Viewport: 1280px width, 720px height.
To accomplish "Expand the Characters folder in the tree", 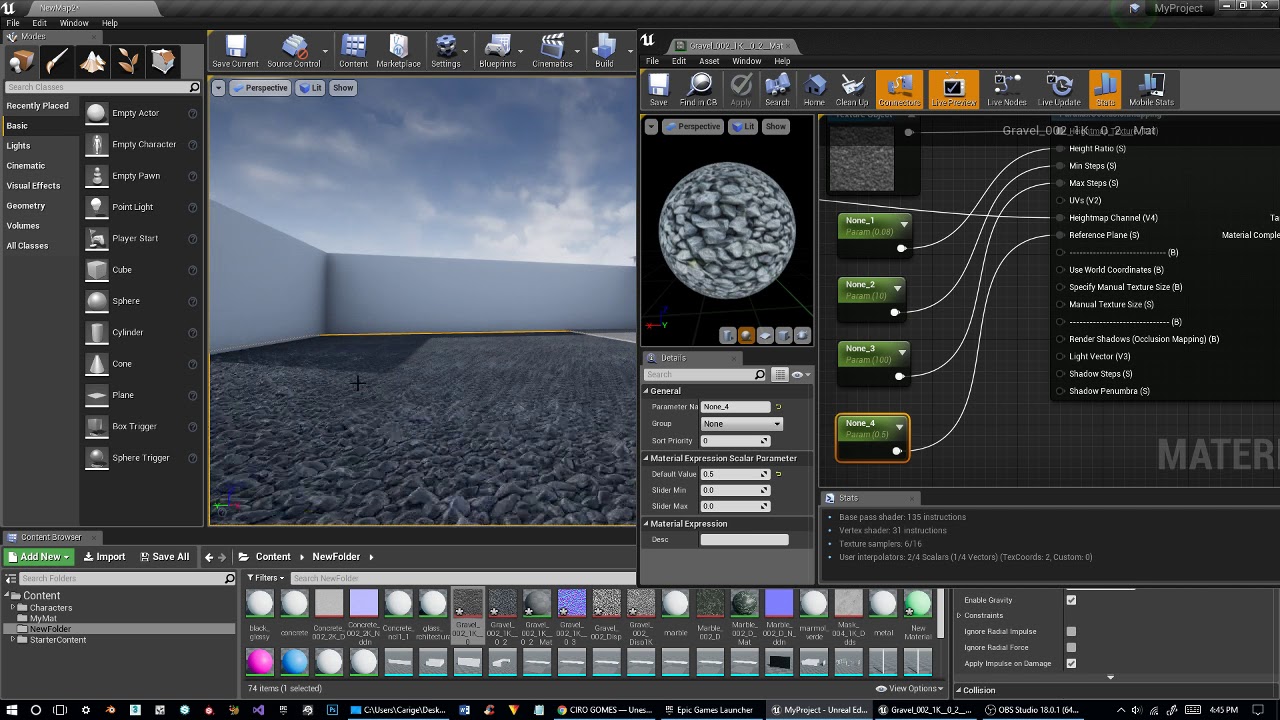I will point(13,608).
